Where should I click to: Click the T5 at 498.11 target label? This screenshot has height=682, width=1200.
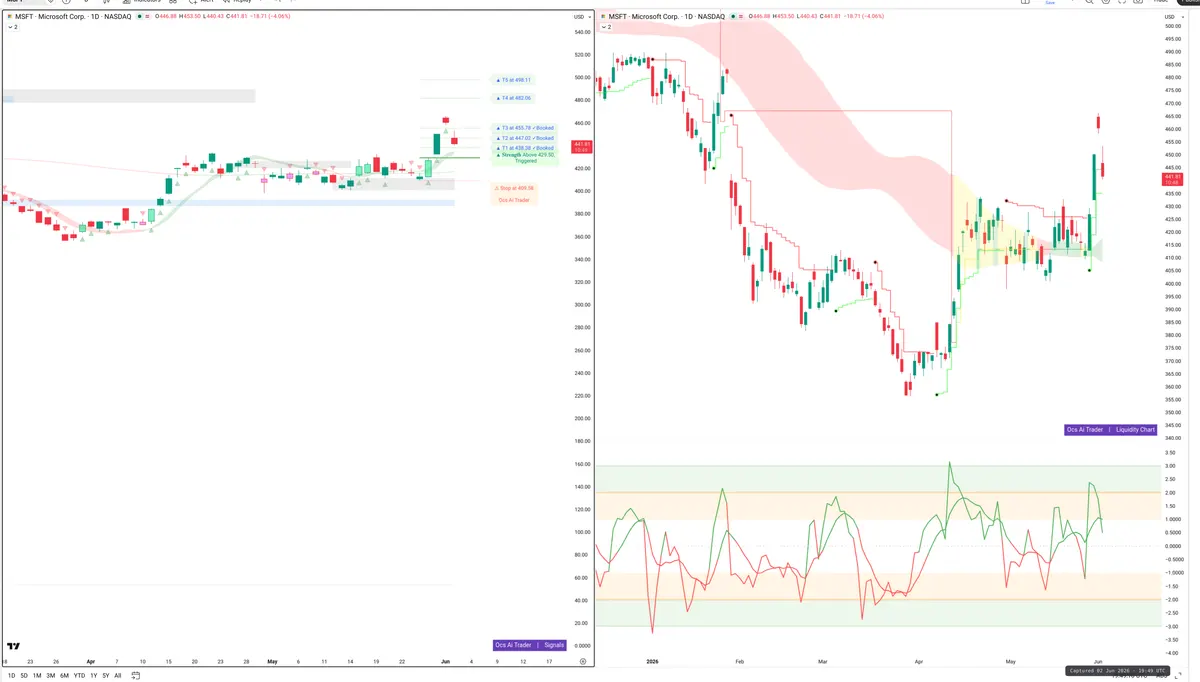tap(513, 80)
